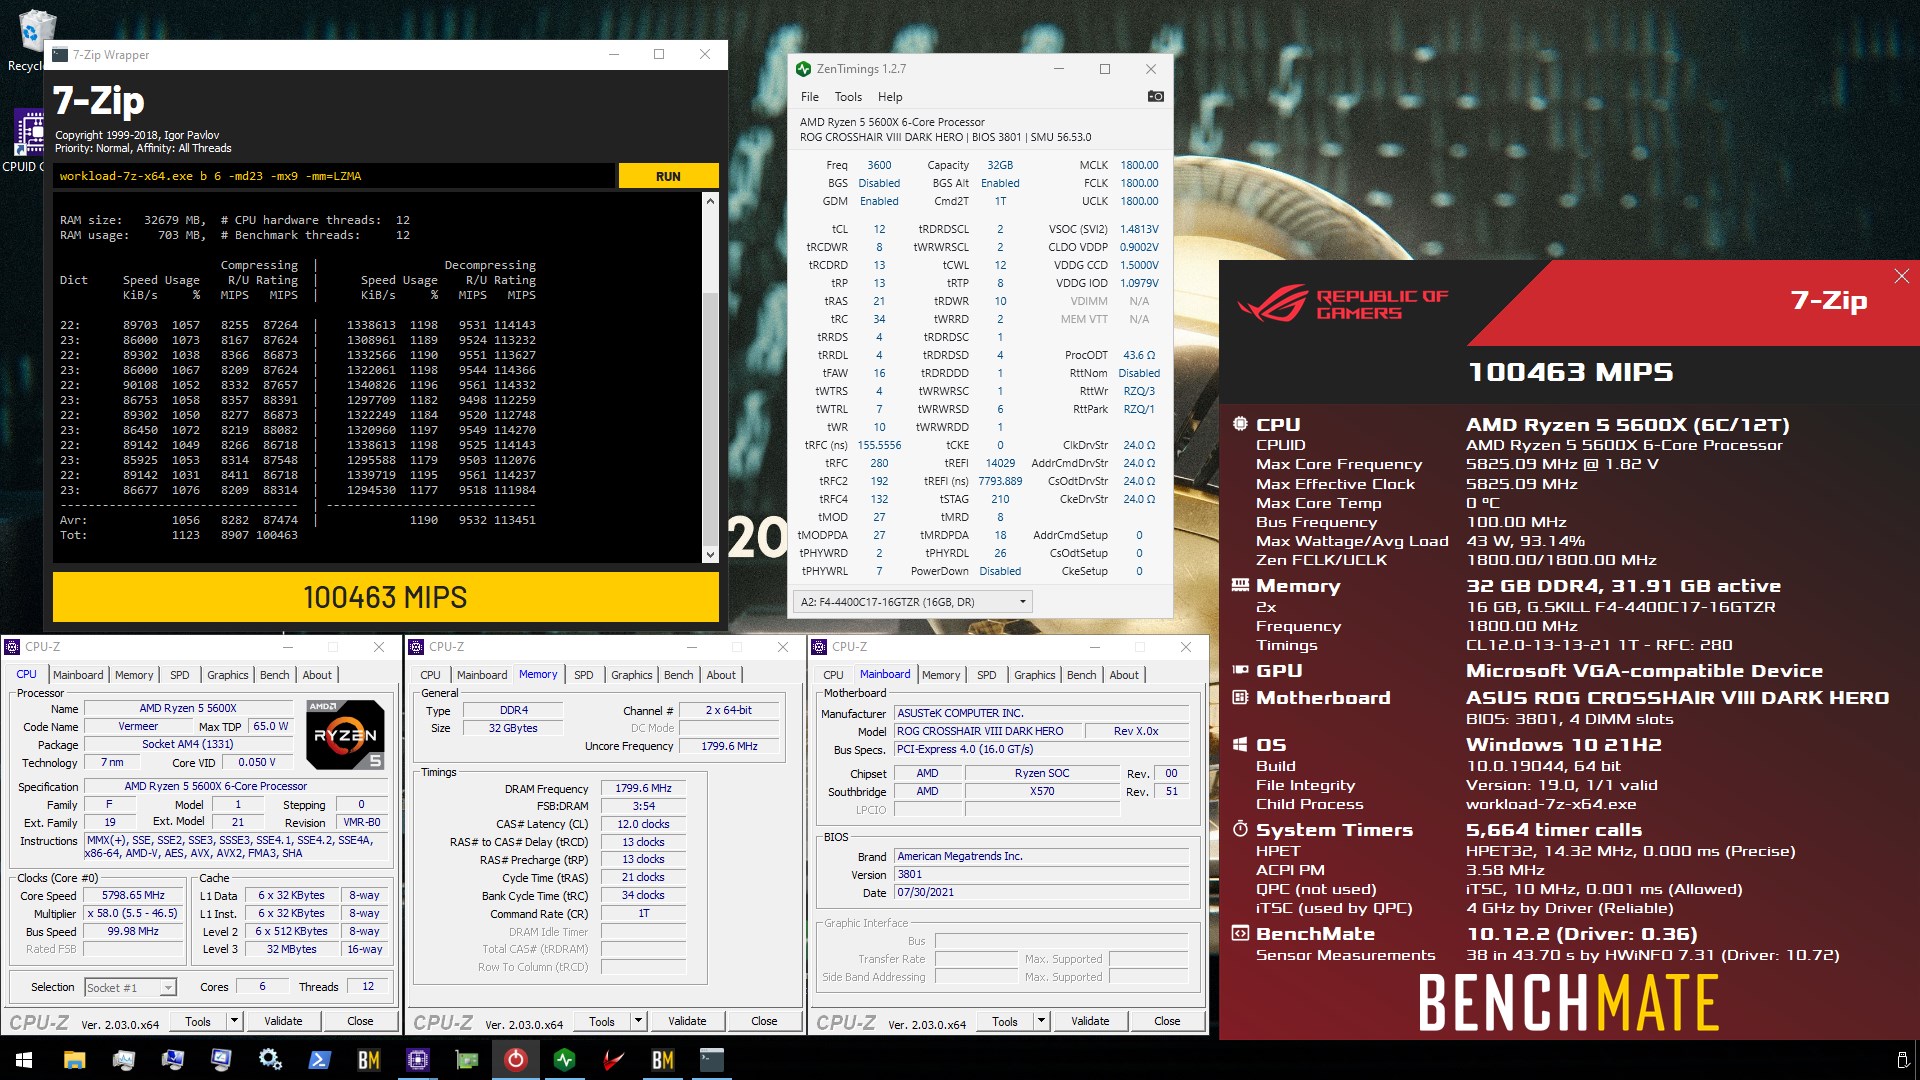
Task: Click the BIOS Version field 3801
Action: click(x=1041, y=874)
